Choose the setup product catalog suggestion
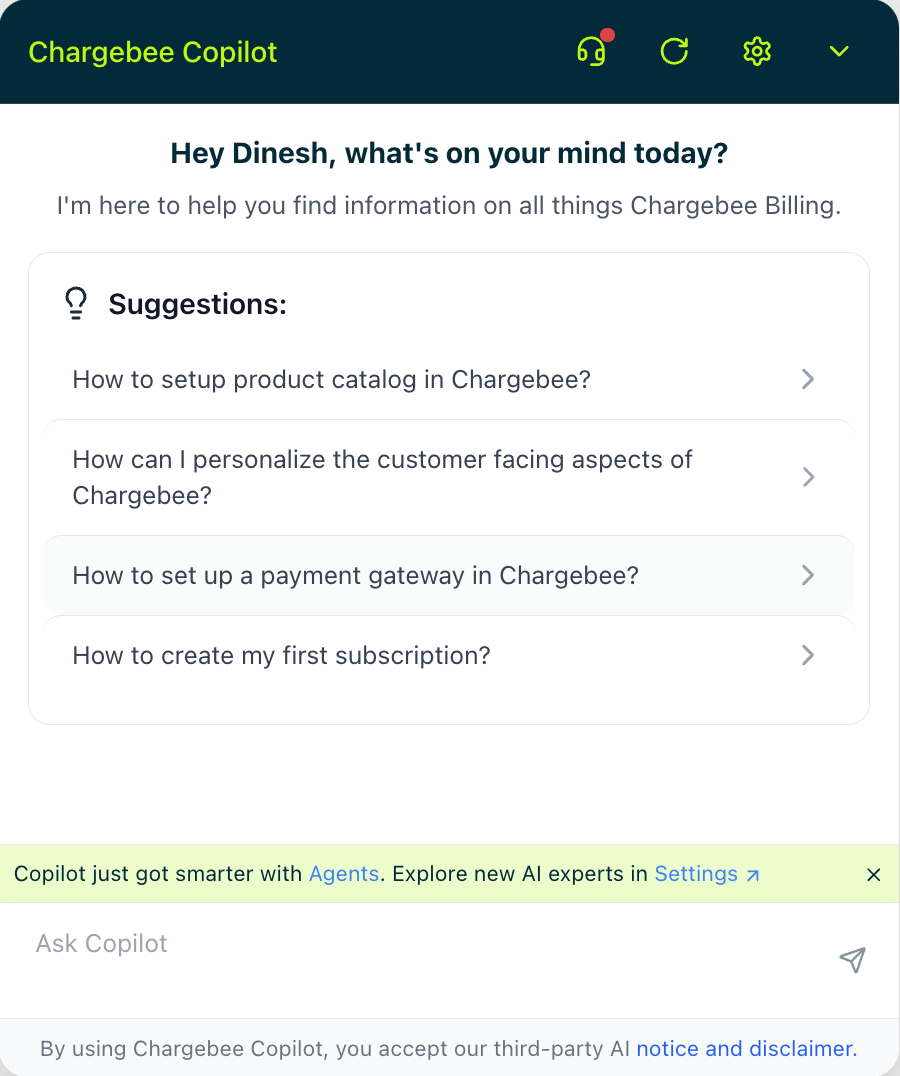This screenshot has height=1076, width=900. 331,379
